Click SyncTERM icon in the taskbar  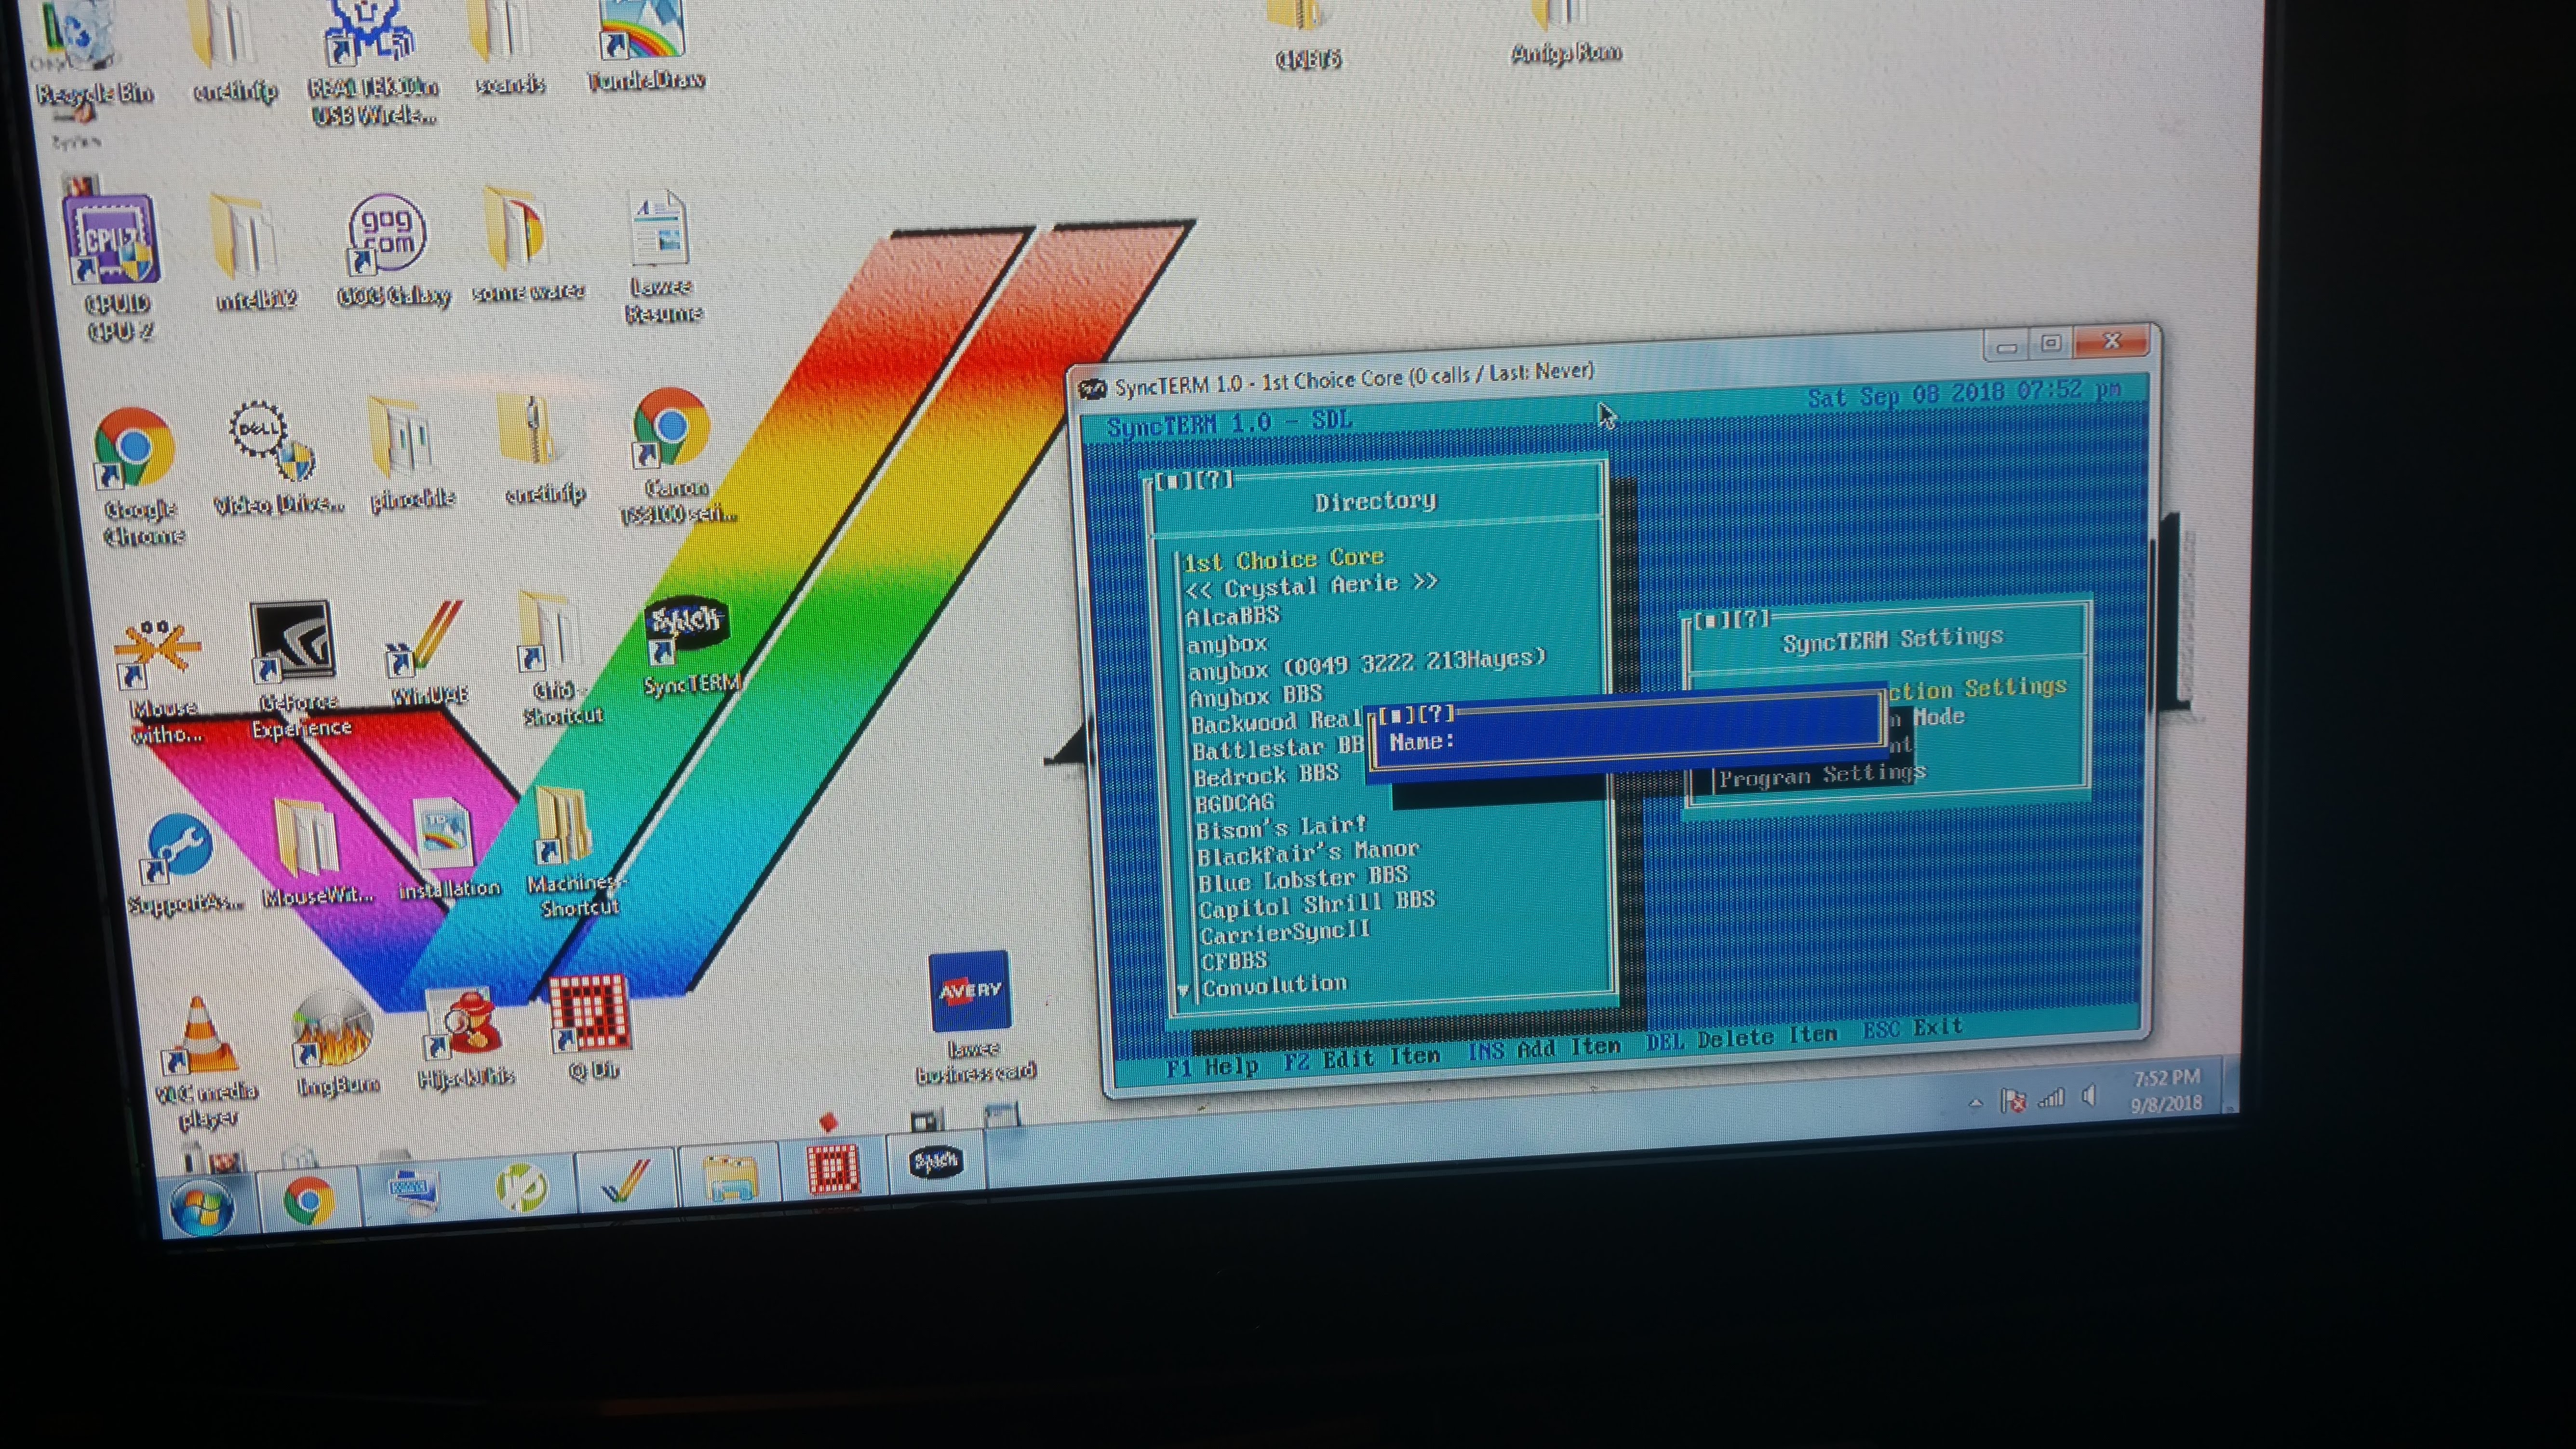tap(935, 1161)
